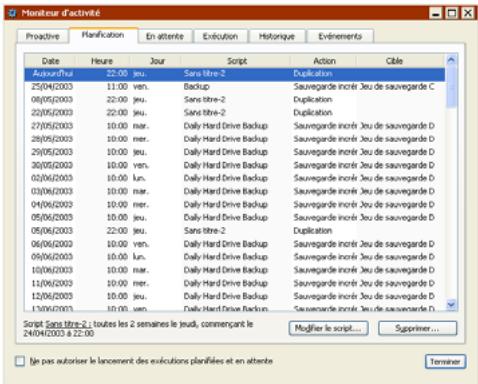Sort by the Date column header
The width and height of the screenshot is (478, 384).
tap(50, 61)
